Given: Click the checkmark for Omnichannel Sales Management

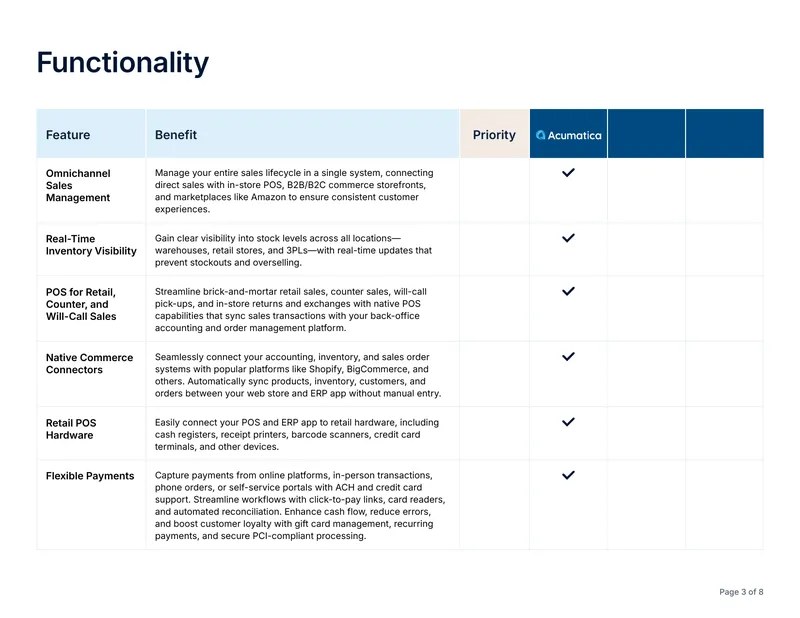Looking at the screenshot, I should pyautogui.click(x=568, y=172).
